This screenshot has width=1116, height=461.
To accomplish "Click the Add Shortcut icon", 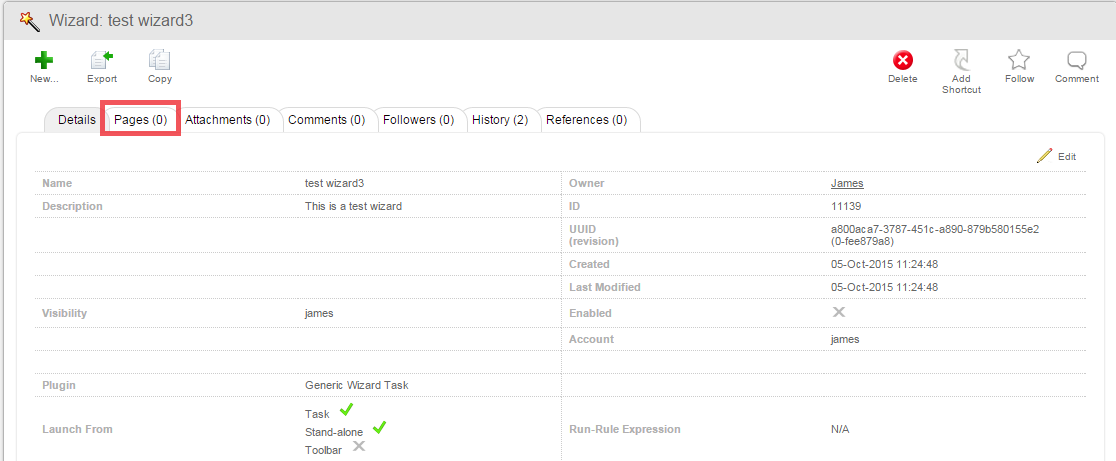I will 961,61.
